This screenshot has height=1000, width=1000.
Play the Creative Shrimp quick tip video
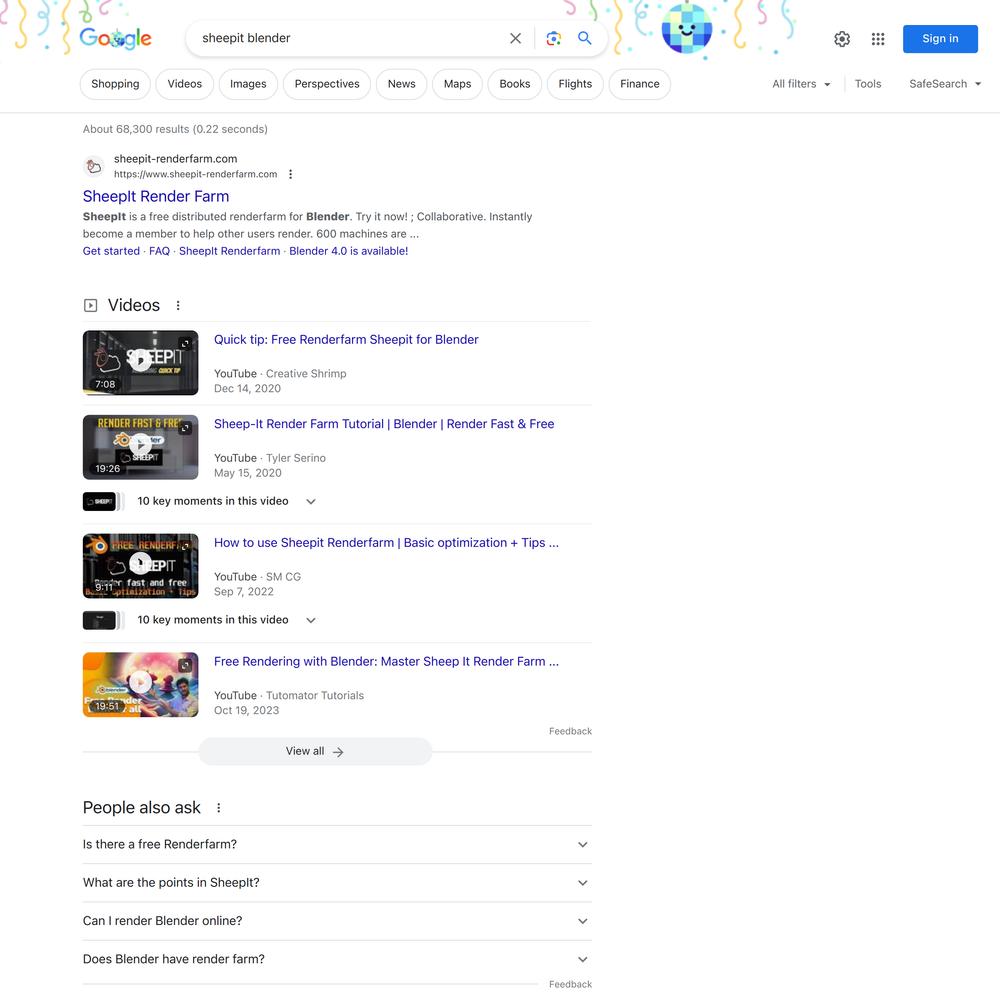(140, 362)
